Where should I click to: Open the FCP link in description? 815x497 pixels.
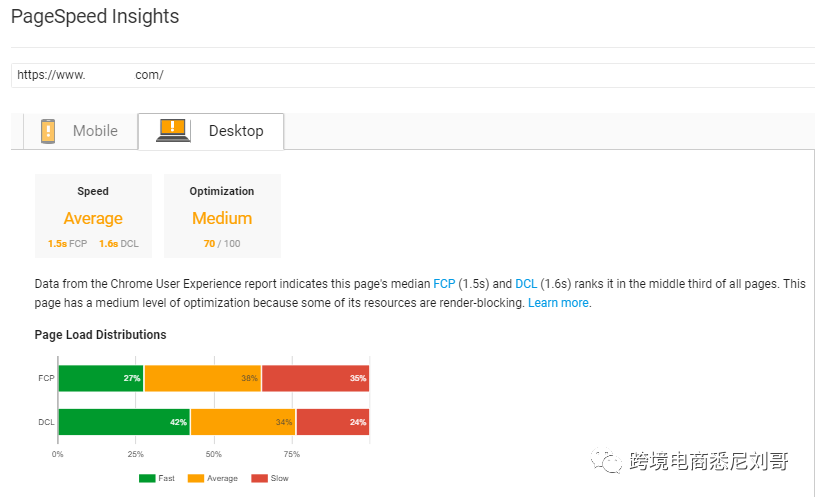(444, 284)
